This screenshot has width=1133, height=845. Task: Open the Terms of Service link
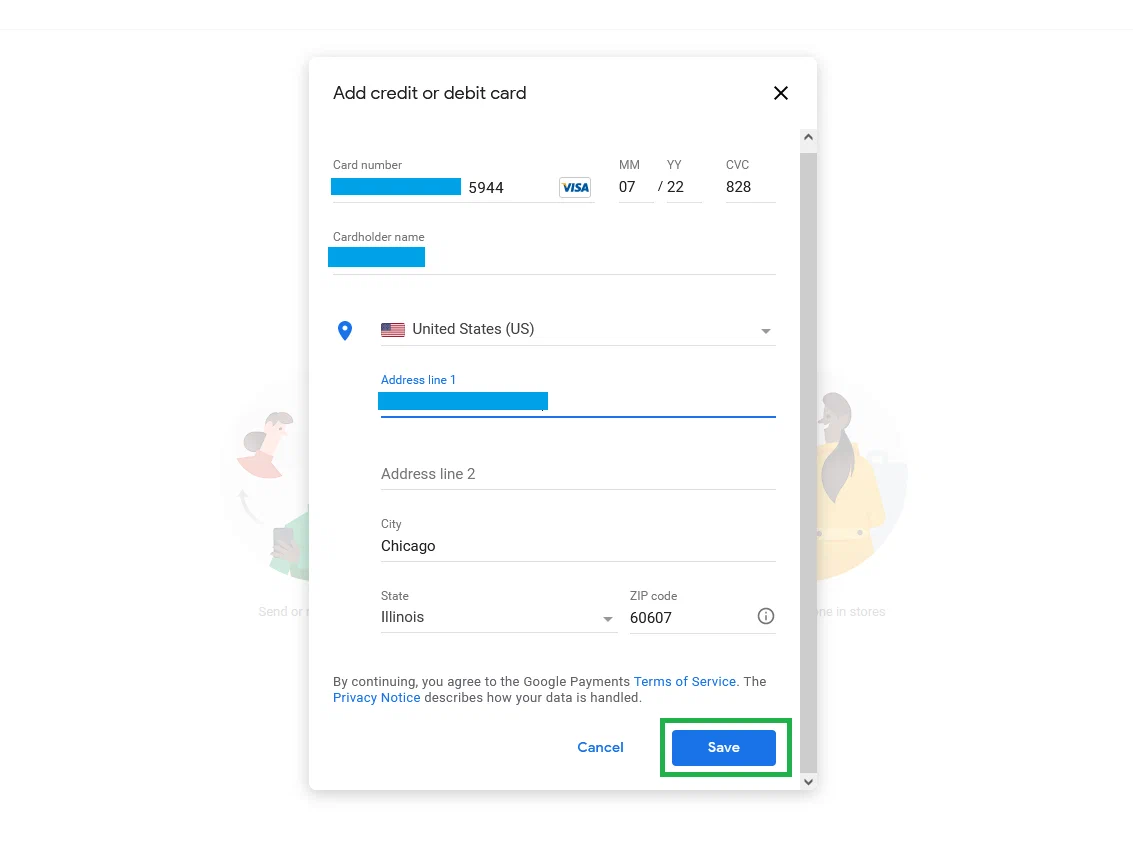point(684,682)
